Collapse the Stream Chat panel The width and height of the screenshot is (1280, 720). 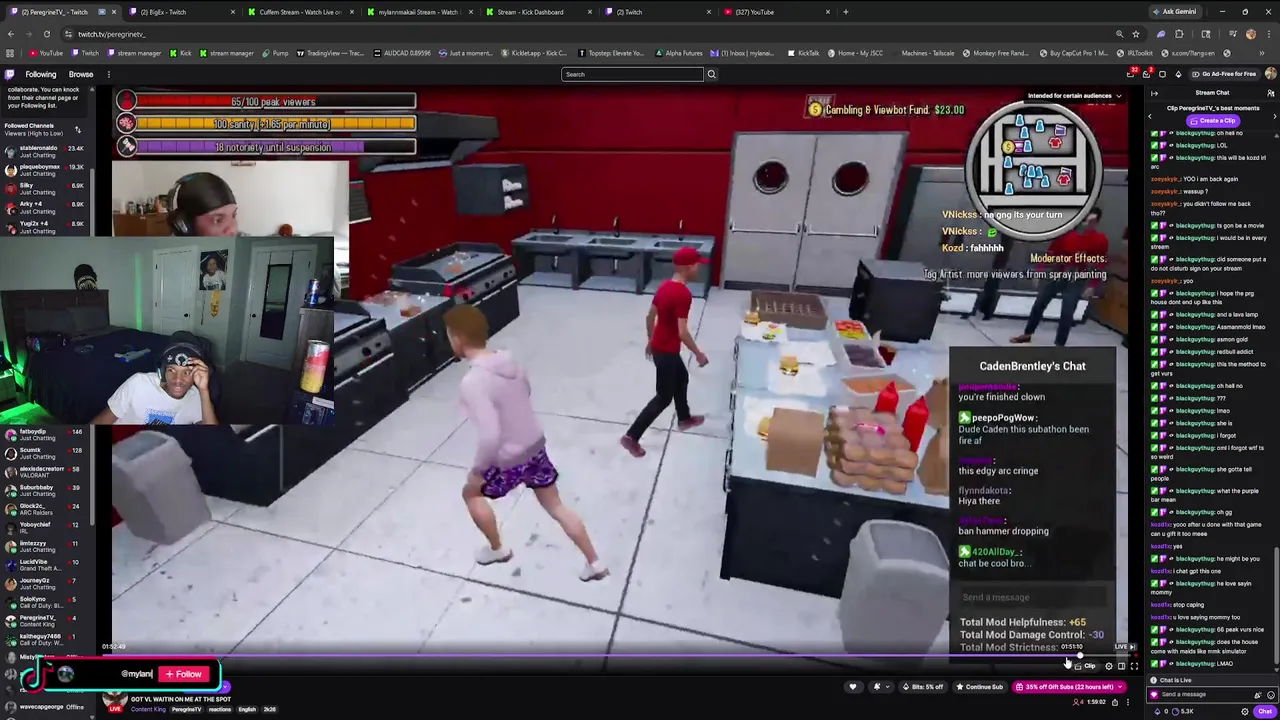pyautogui.click(x=1154, y=93)
